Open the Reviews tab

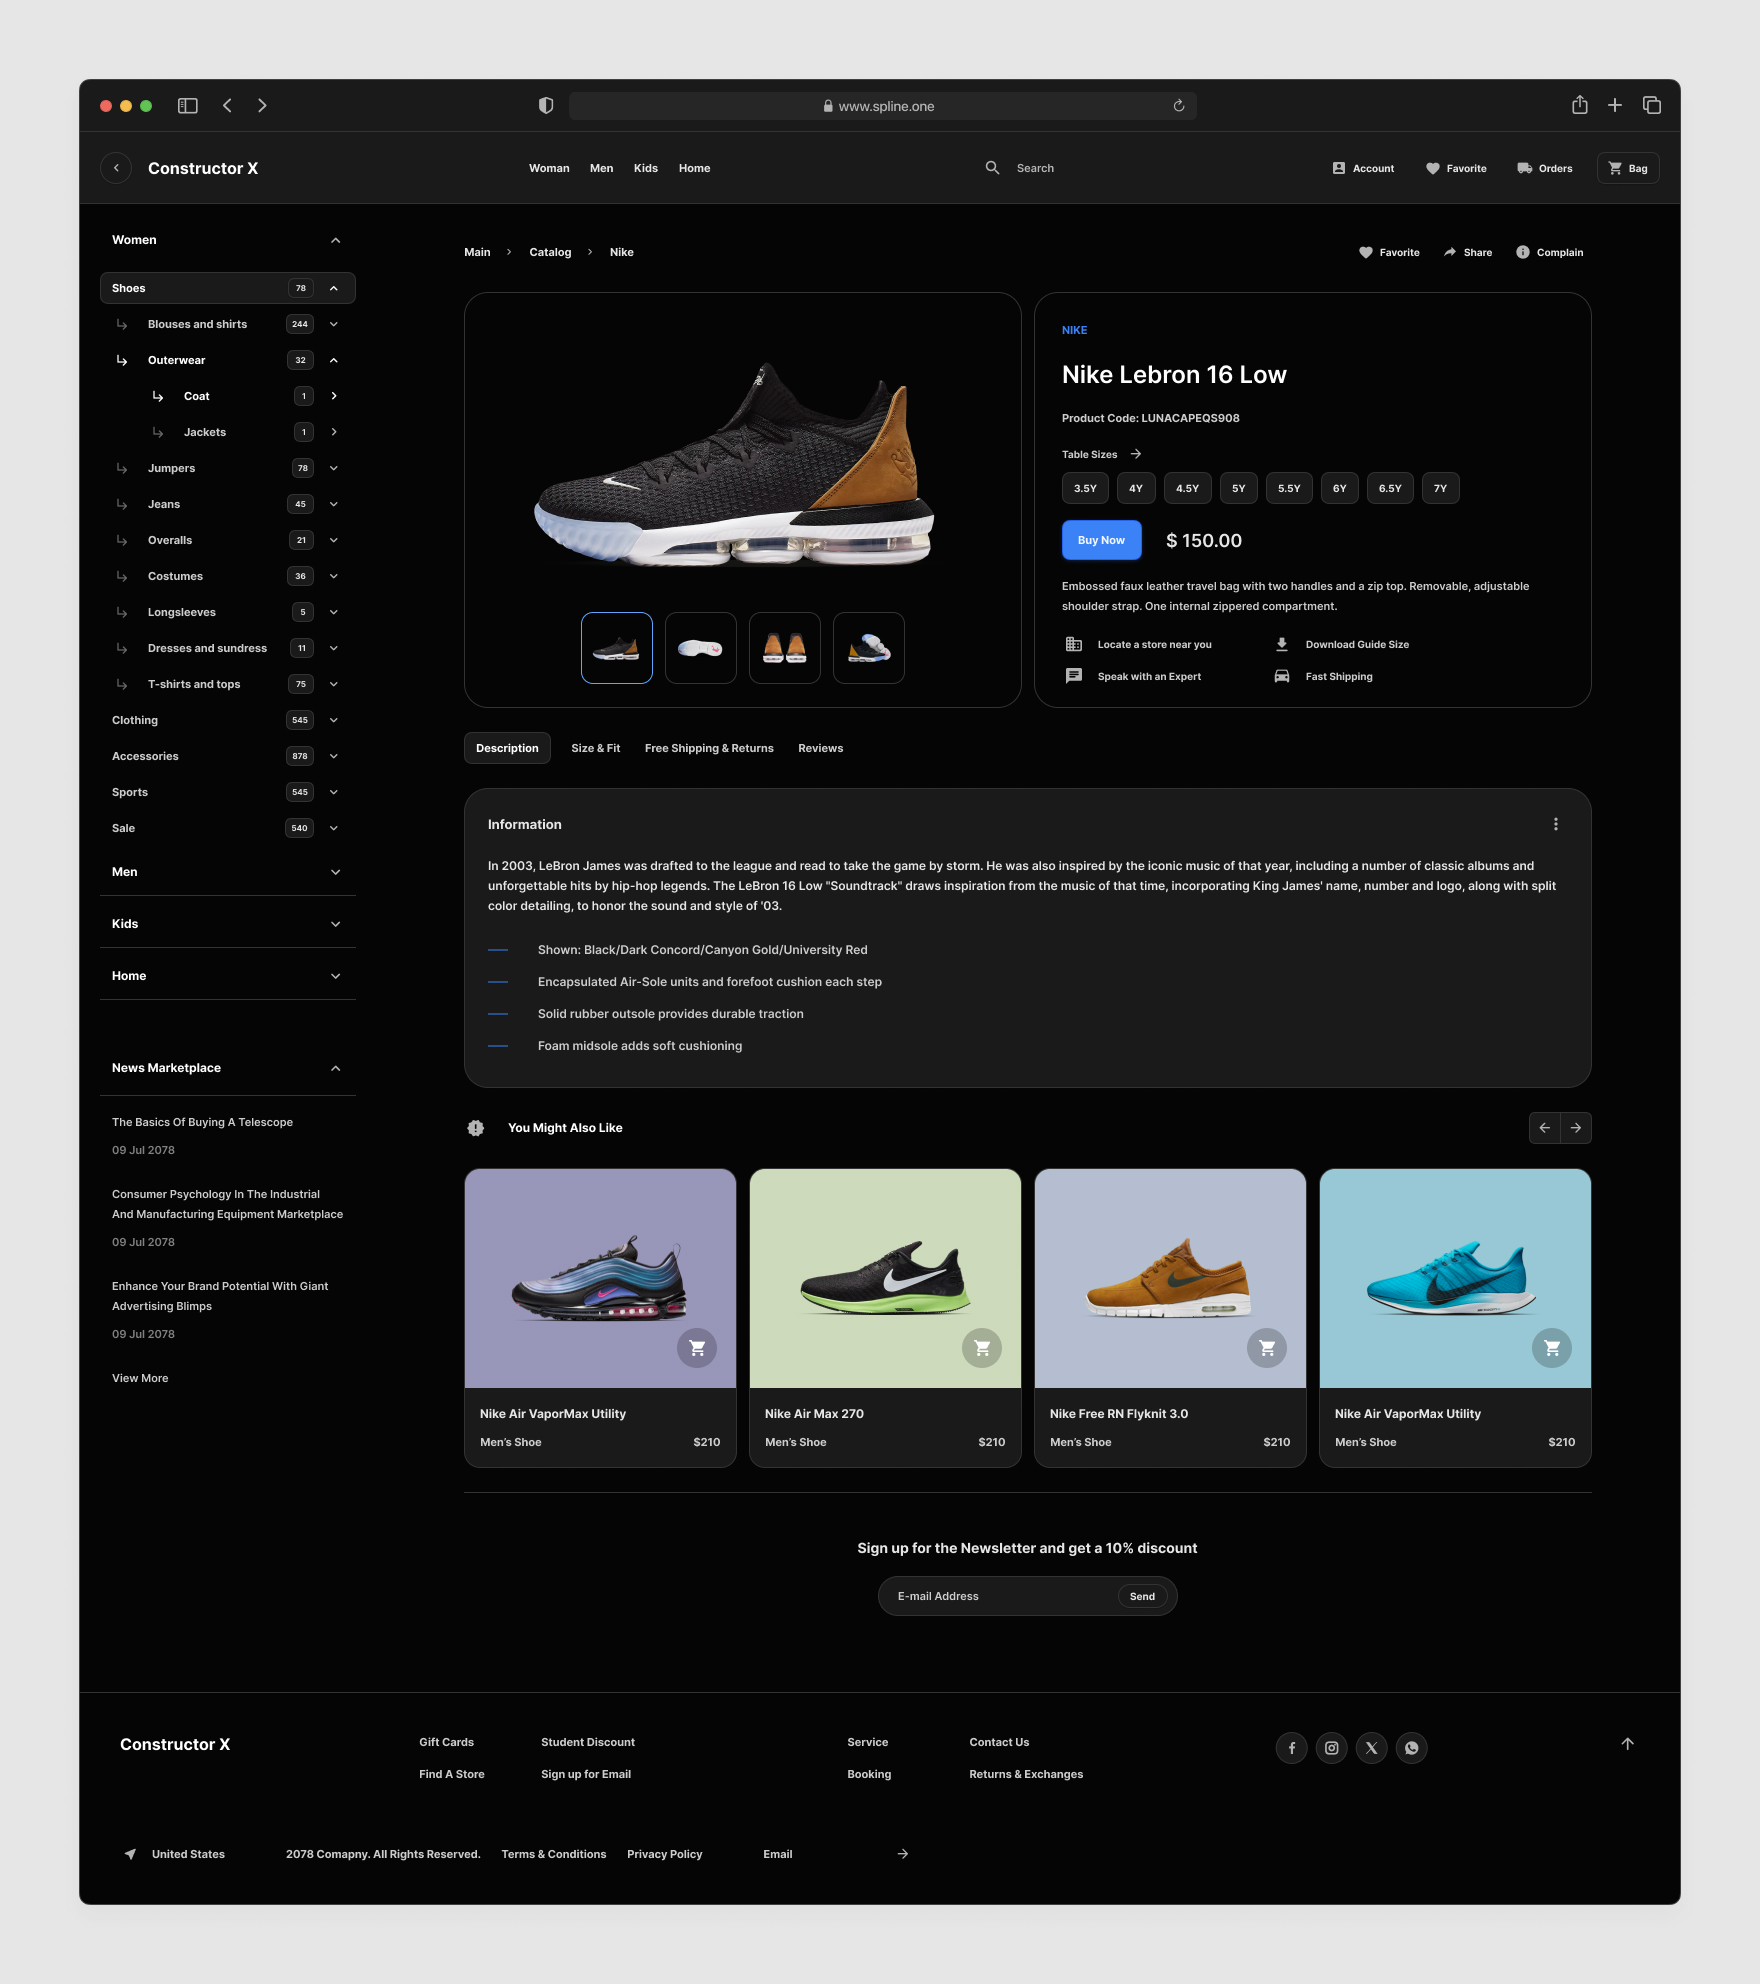tap(820, 748)
